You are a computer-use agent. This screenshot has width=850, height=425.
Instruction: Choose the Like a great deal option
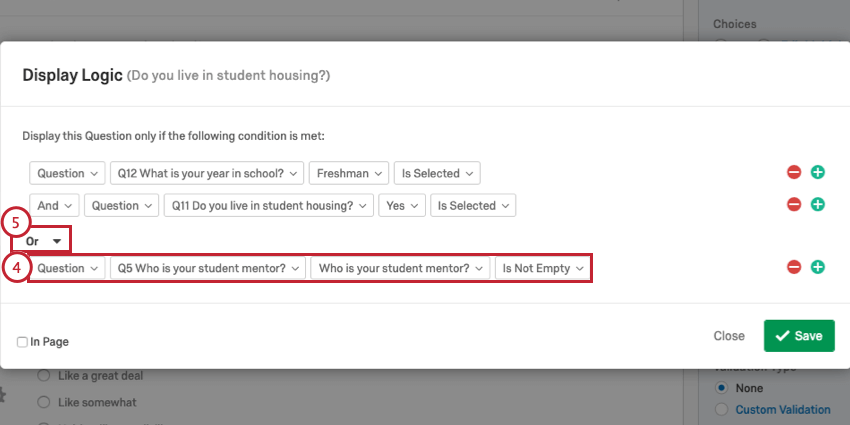(x=43, y=376)
